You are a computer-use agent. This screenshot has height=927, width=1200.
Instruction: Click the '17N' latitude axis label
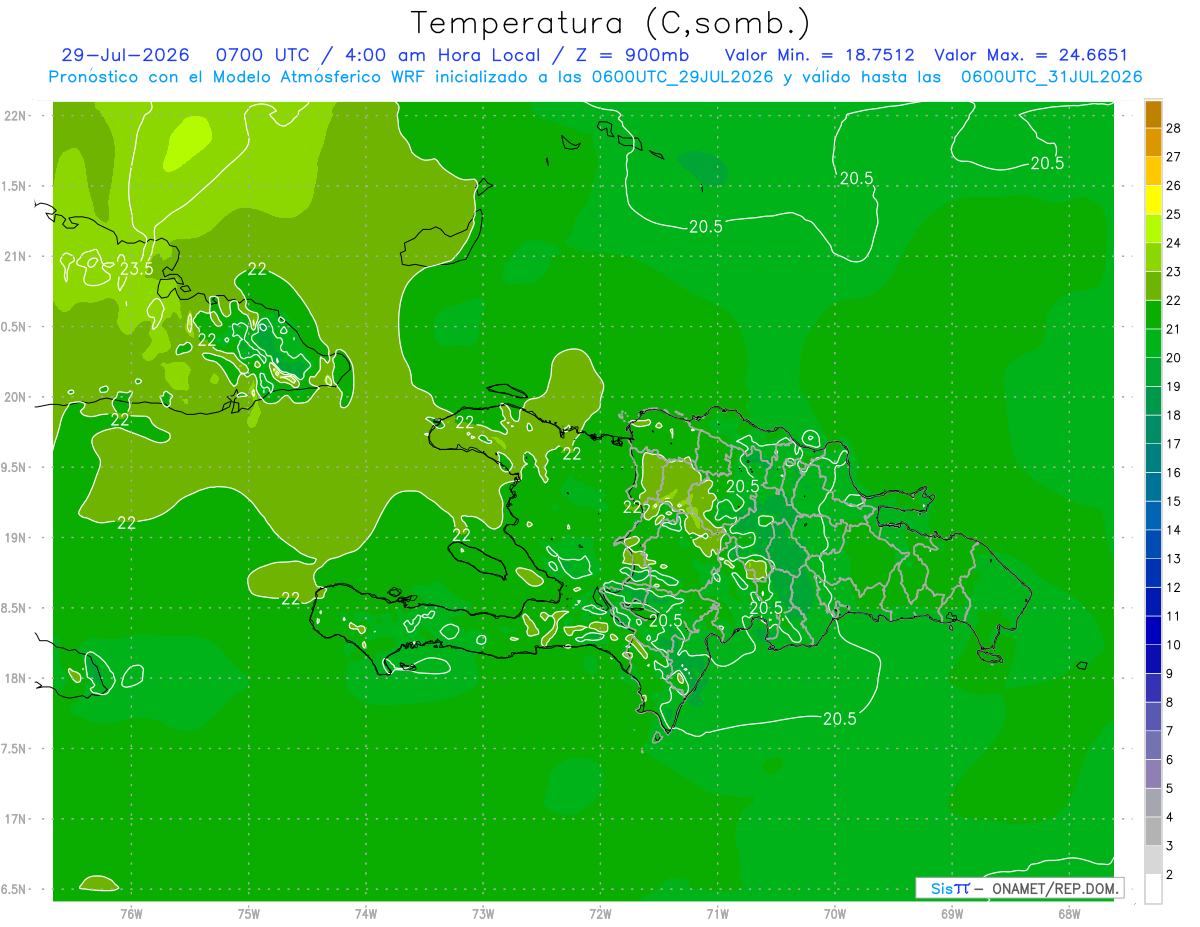pyautogui.click(x=15, y=819)
